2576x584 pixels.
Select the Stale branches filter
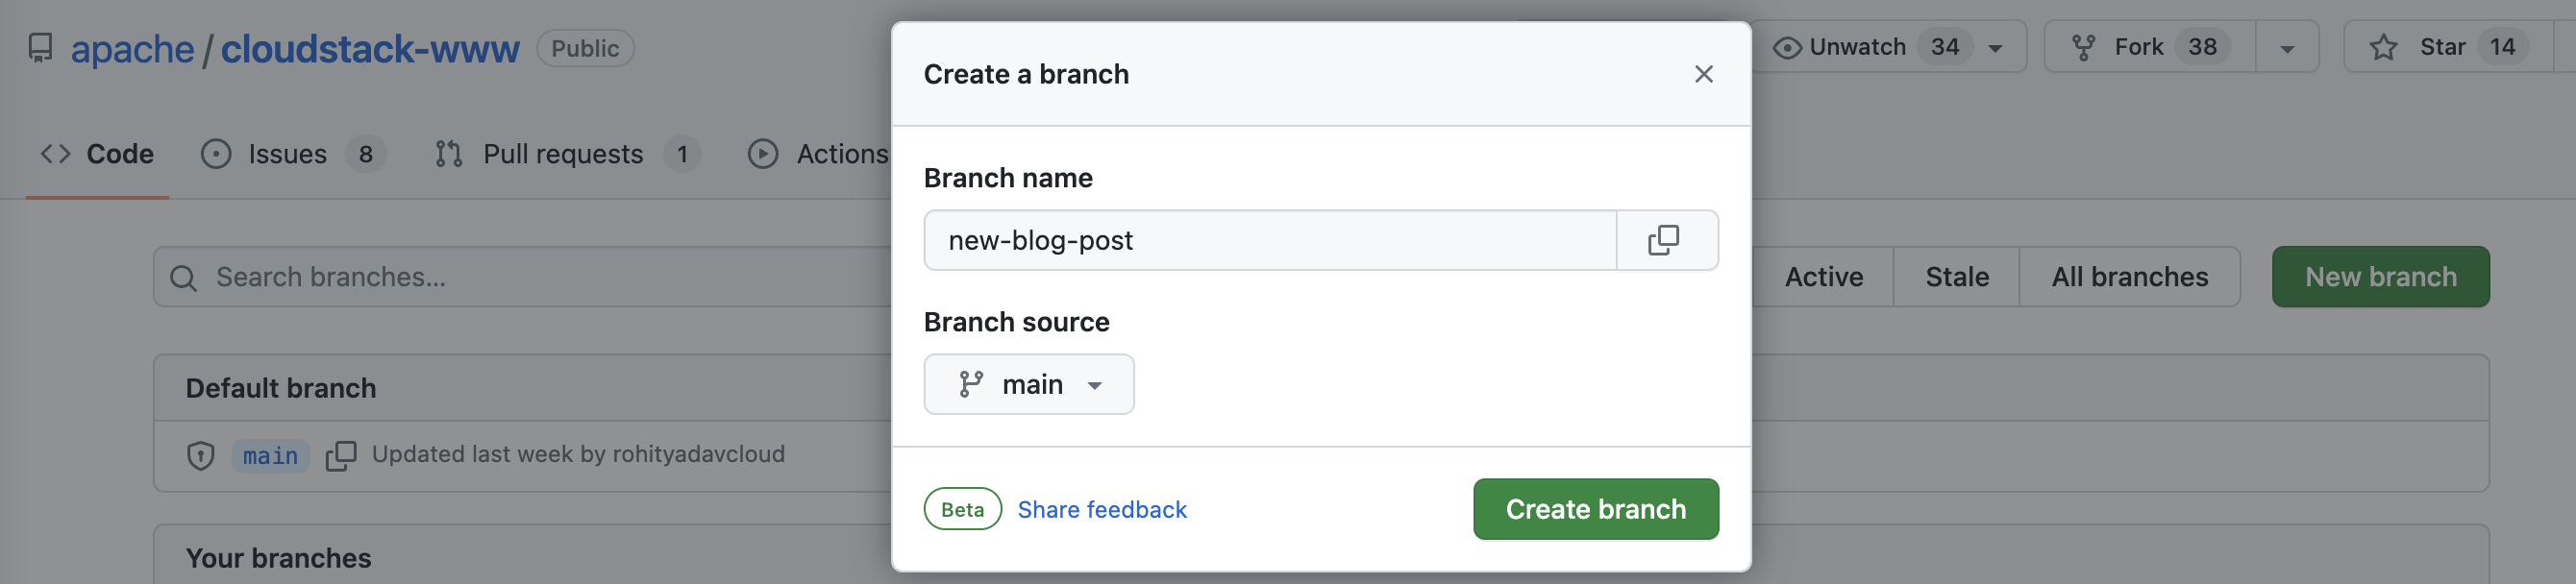1956,277
